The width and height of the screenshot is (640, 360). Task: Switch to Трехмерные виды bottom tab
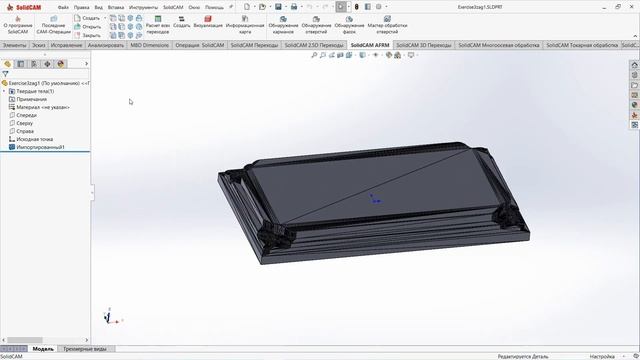[85, 349]
